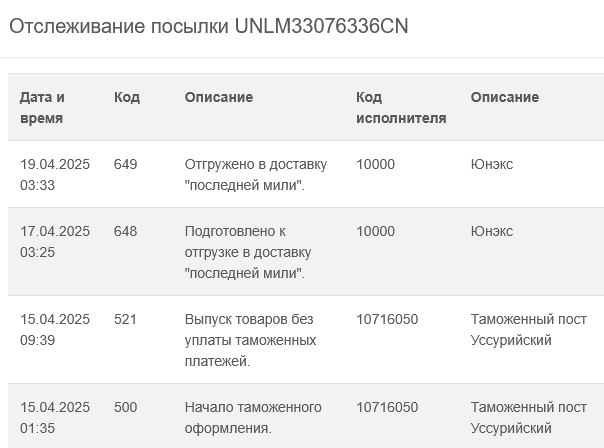The image size is (604, 448).
Task: Click "Подготовлено к отгрузке" description text
Action: 248,251
